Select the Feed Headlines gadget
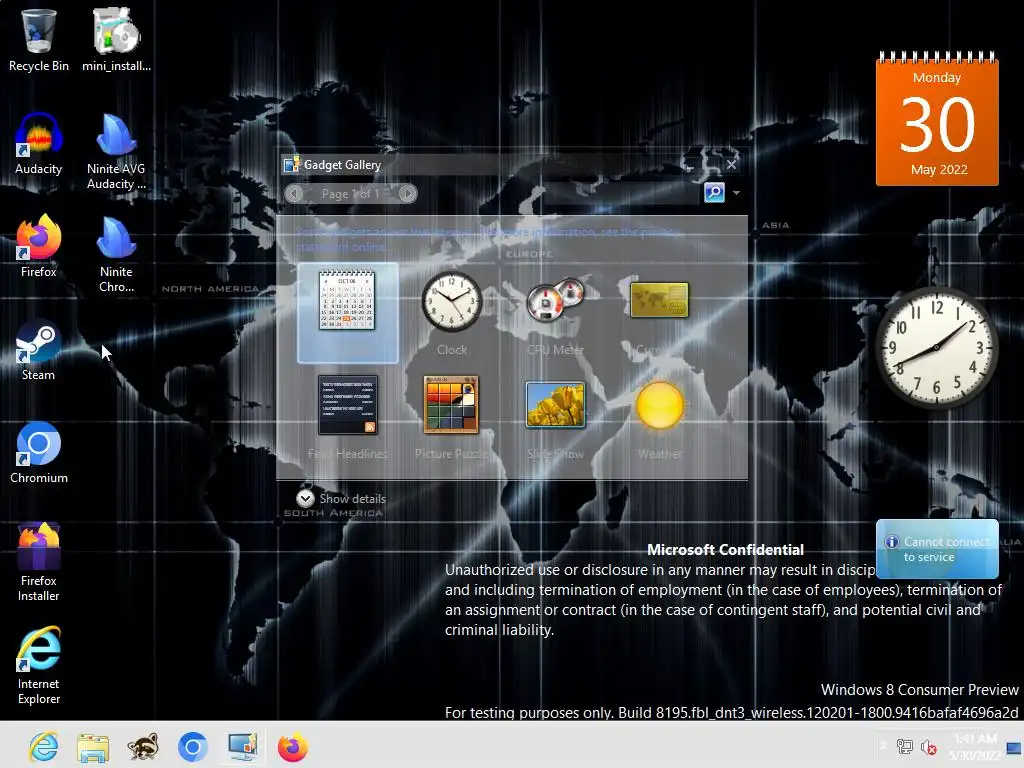Screen dimensions: 1024x768 [x=347, y=417]
